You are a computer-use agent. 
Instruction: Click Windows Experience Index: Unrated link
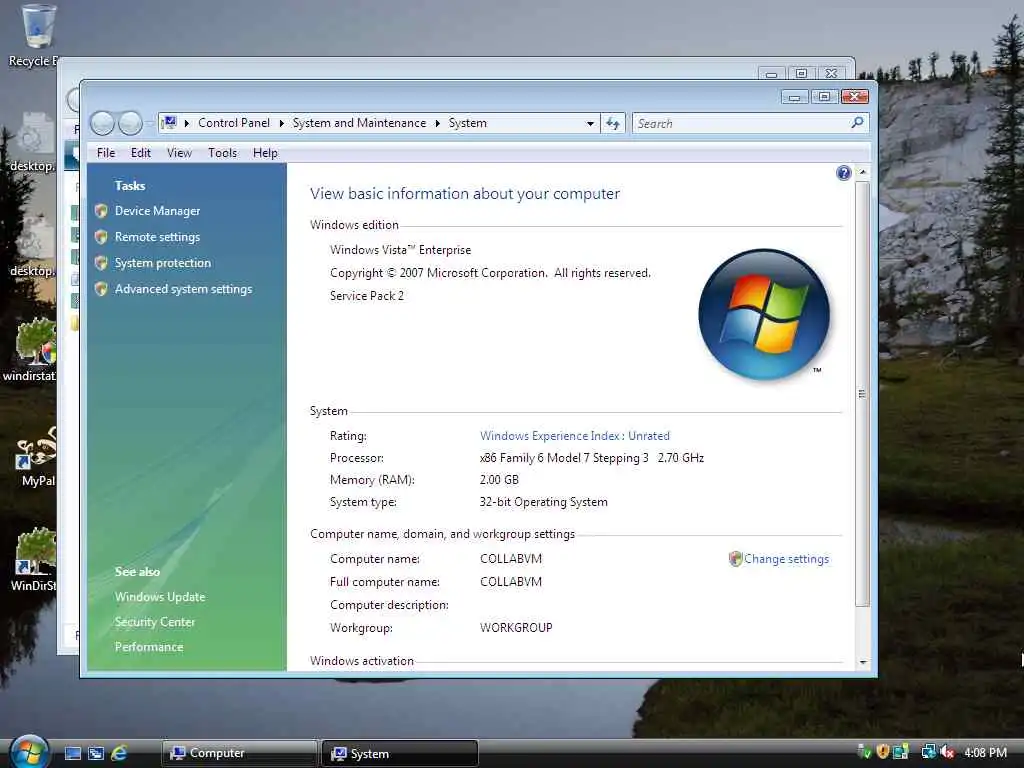(x=575, y=436)
